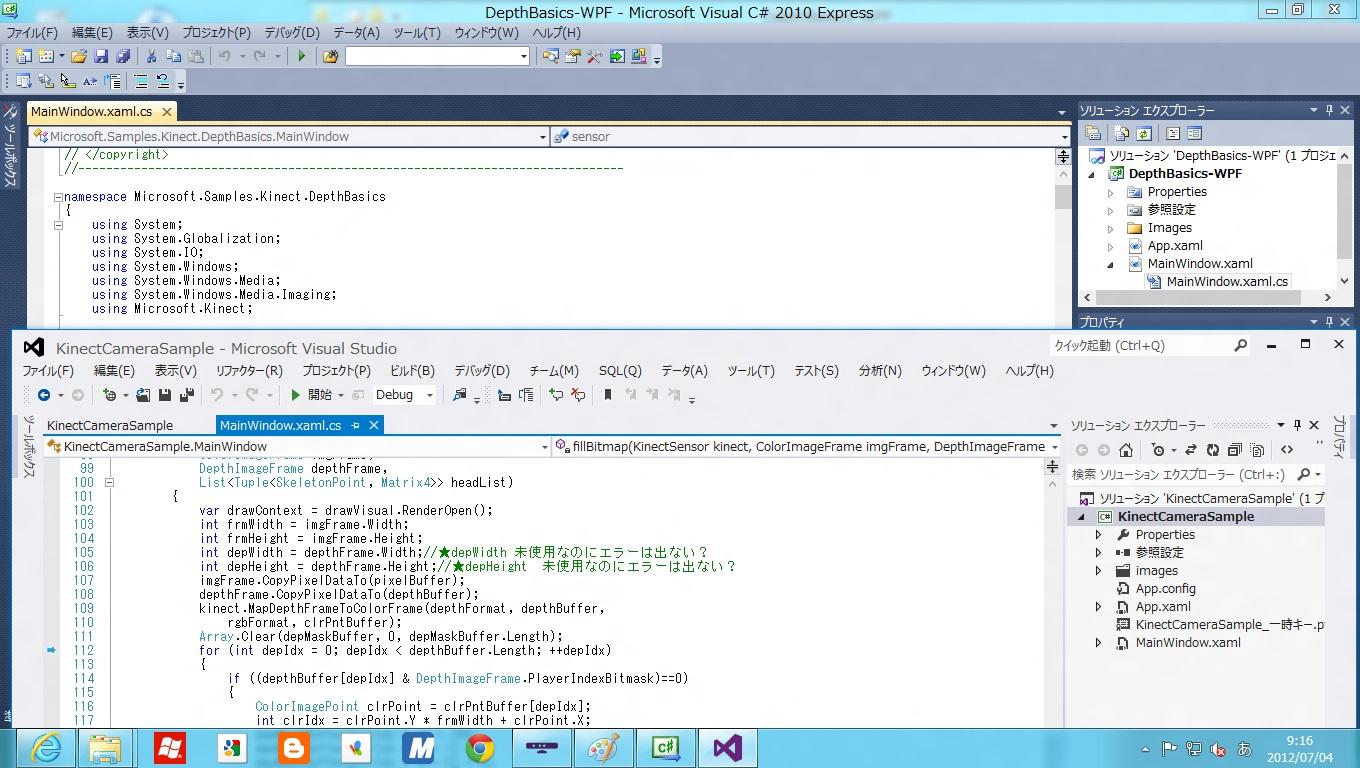Open Google Chrome from the taskbar
Viewport: 1360px width, 768px height.
479,748
